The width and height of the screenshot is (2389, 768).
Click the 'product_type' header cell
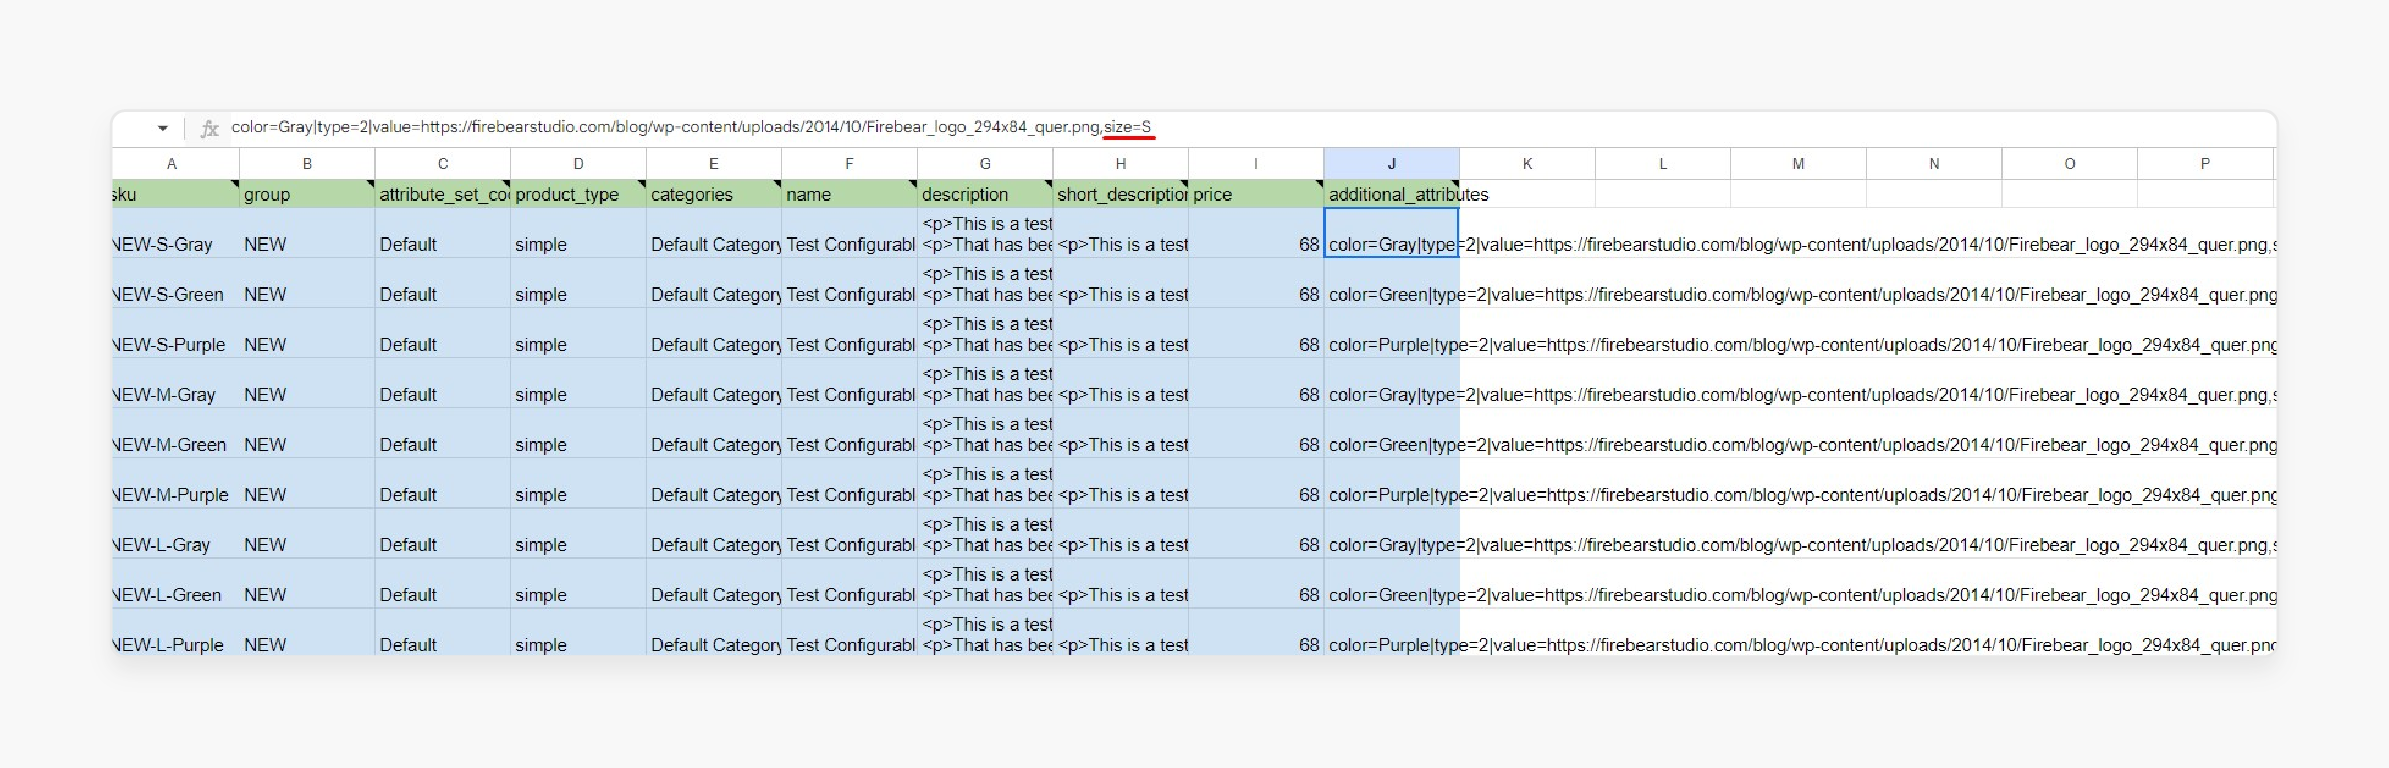pyautogui.click(x=578, y=194)
